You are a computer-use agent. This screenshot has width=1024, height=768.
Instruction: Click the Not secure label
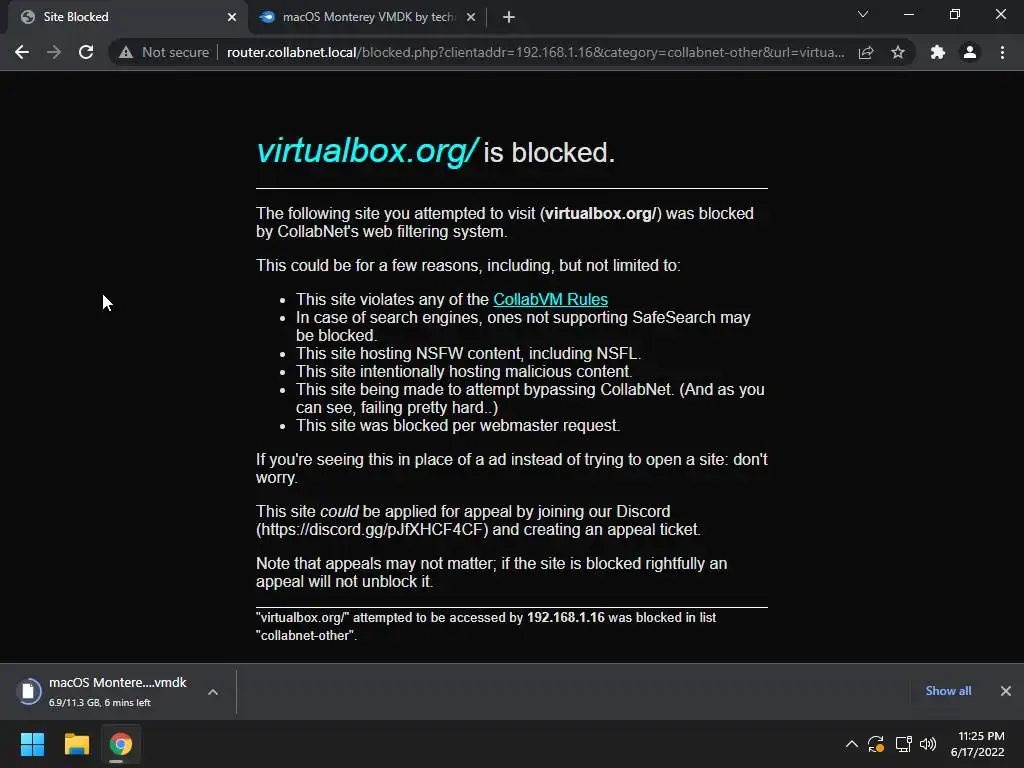coord(176,52)
